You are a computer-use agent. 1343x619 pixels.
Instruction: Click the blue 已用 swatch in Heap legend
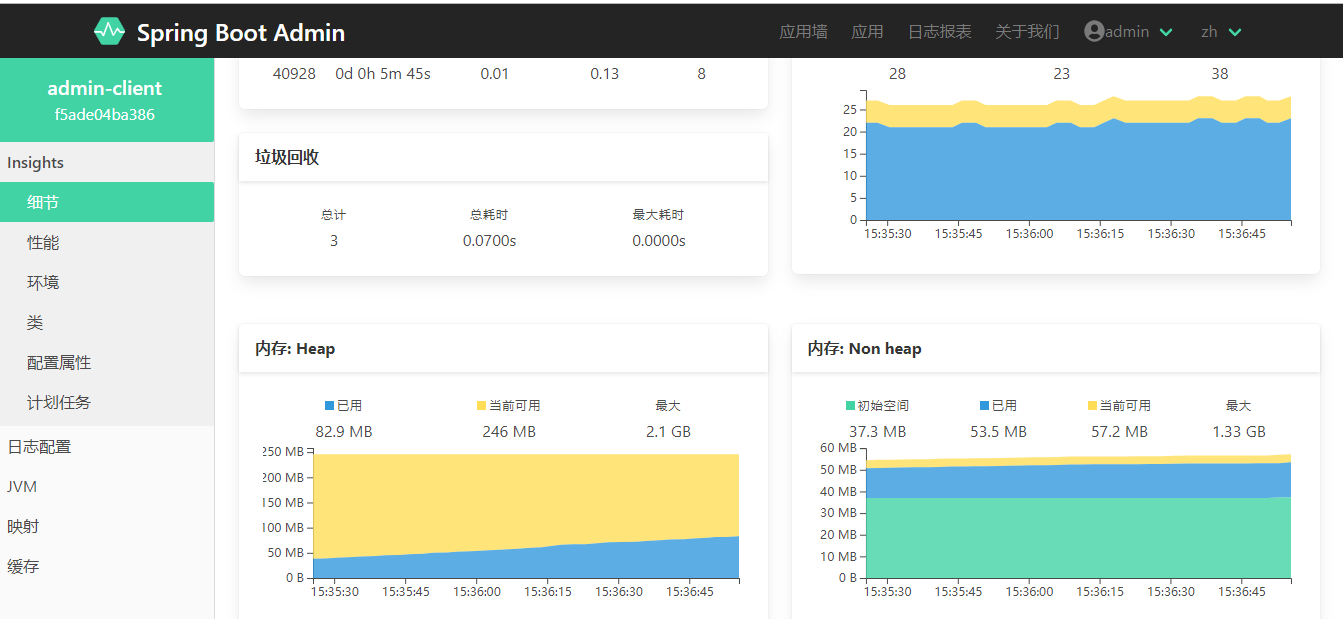(330, 406)
